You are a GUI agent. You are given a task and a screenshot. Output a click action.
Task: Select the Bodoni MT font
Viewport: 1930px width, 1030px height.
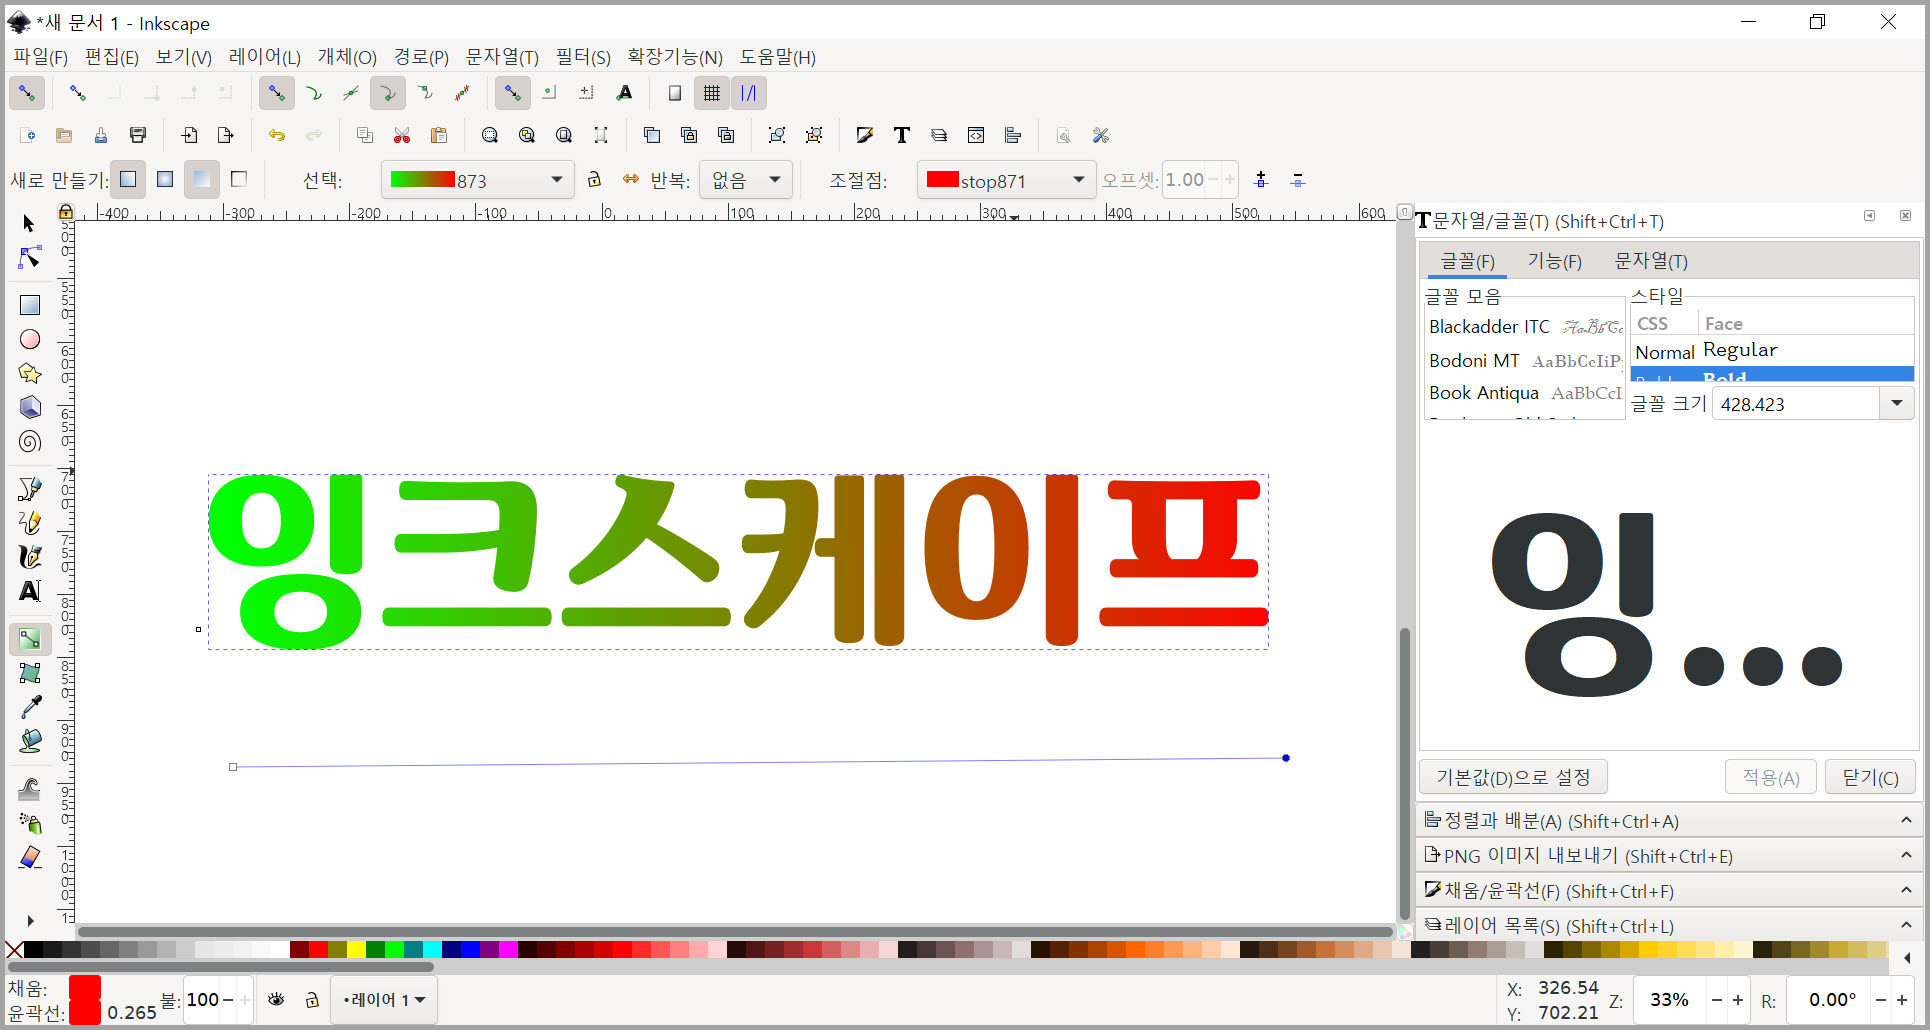pyautogui.click(x=1525, y=360)
